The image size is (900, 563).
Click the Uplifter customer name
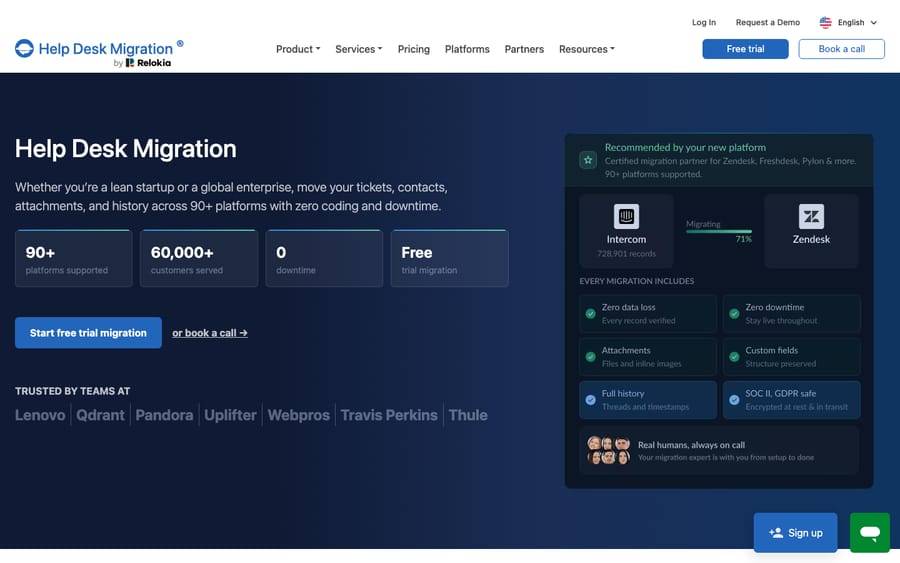[230, 415]
